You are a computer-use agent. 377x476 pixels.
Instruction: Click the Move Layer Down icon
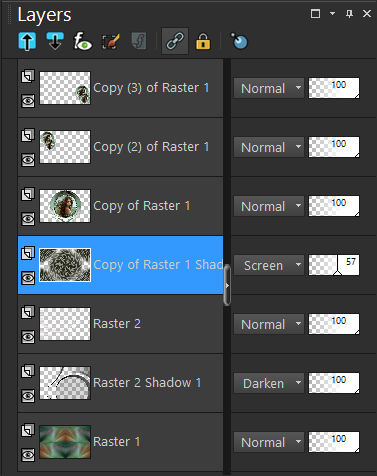(55, 41)
